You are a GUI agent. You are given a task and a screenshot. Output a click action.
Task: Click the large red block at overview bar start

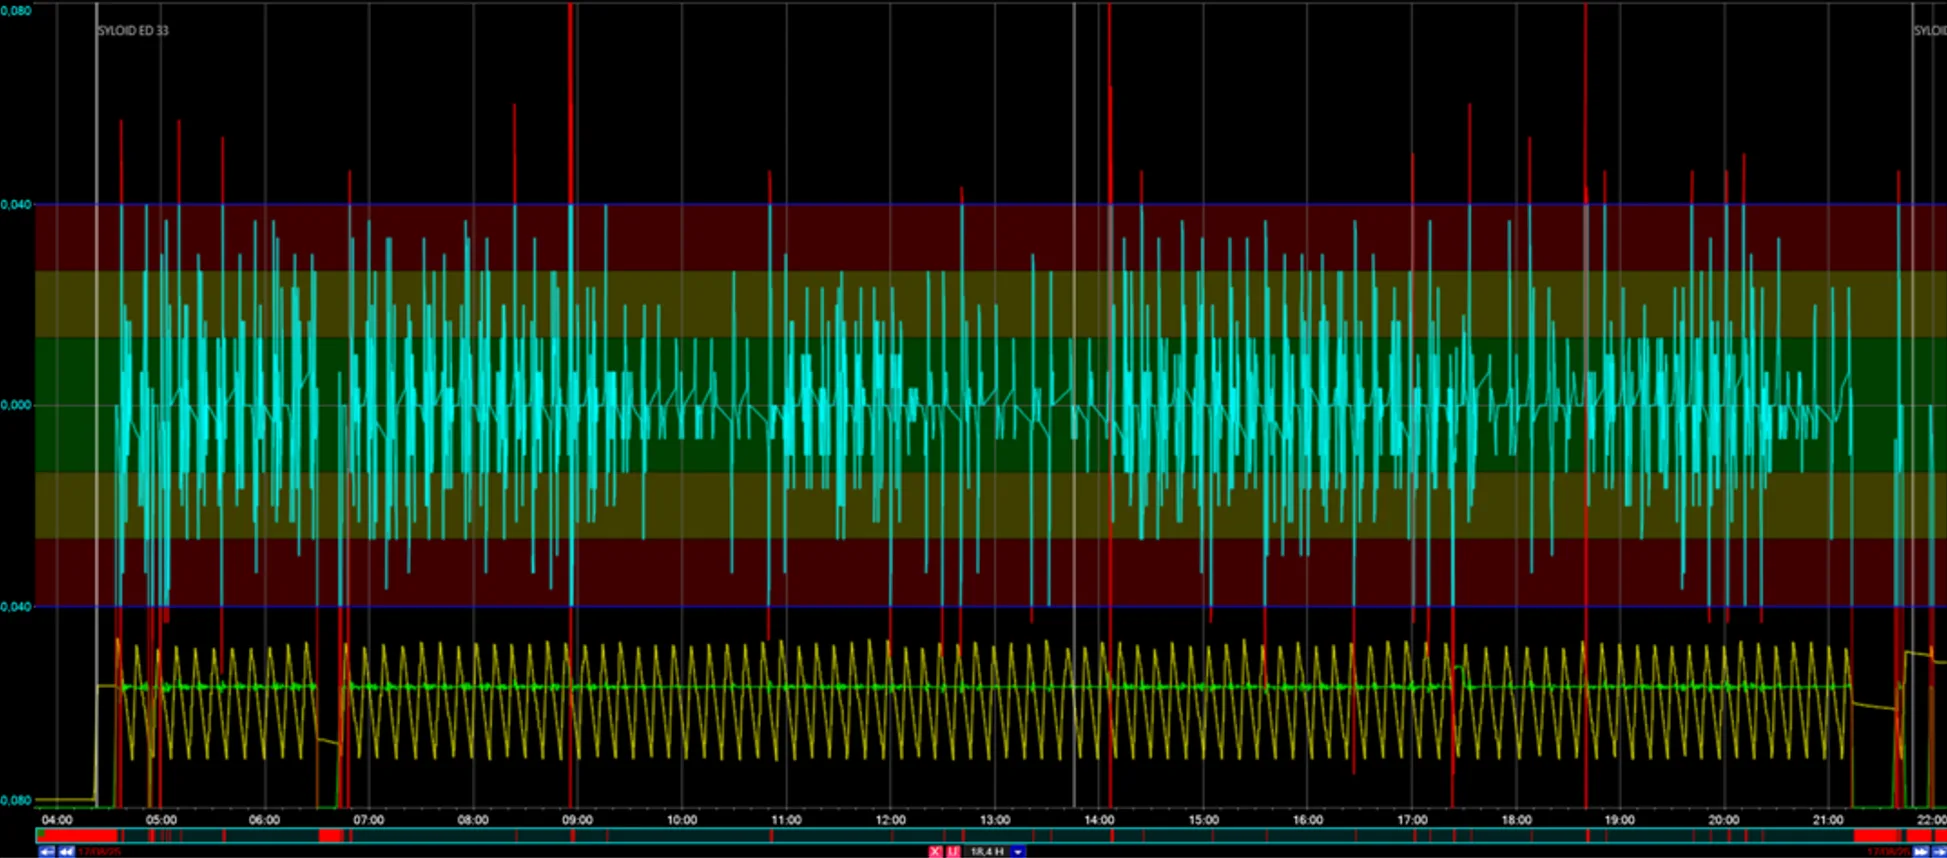[x=78, y=835]
